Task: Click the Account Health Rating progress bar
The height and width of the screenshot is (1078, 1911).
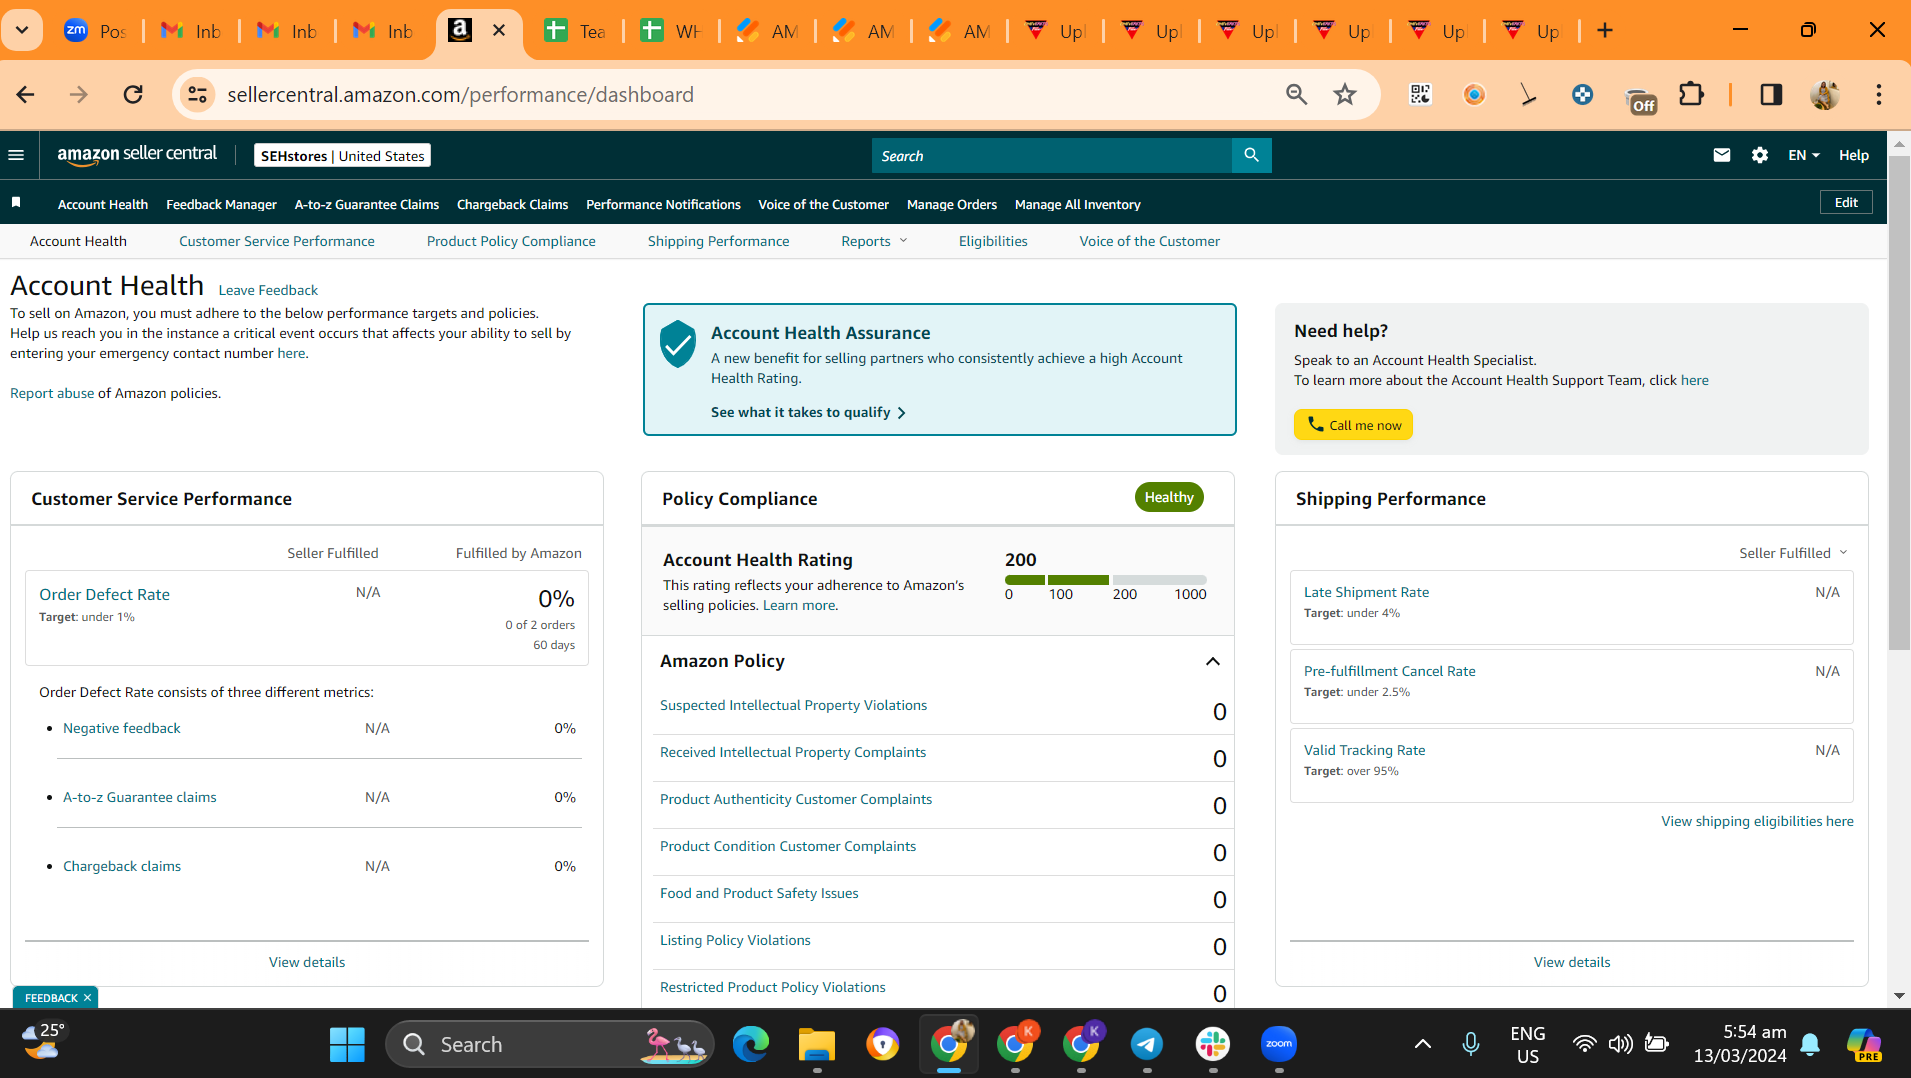Action: click(1105, 580)
